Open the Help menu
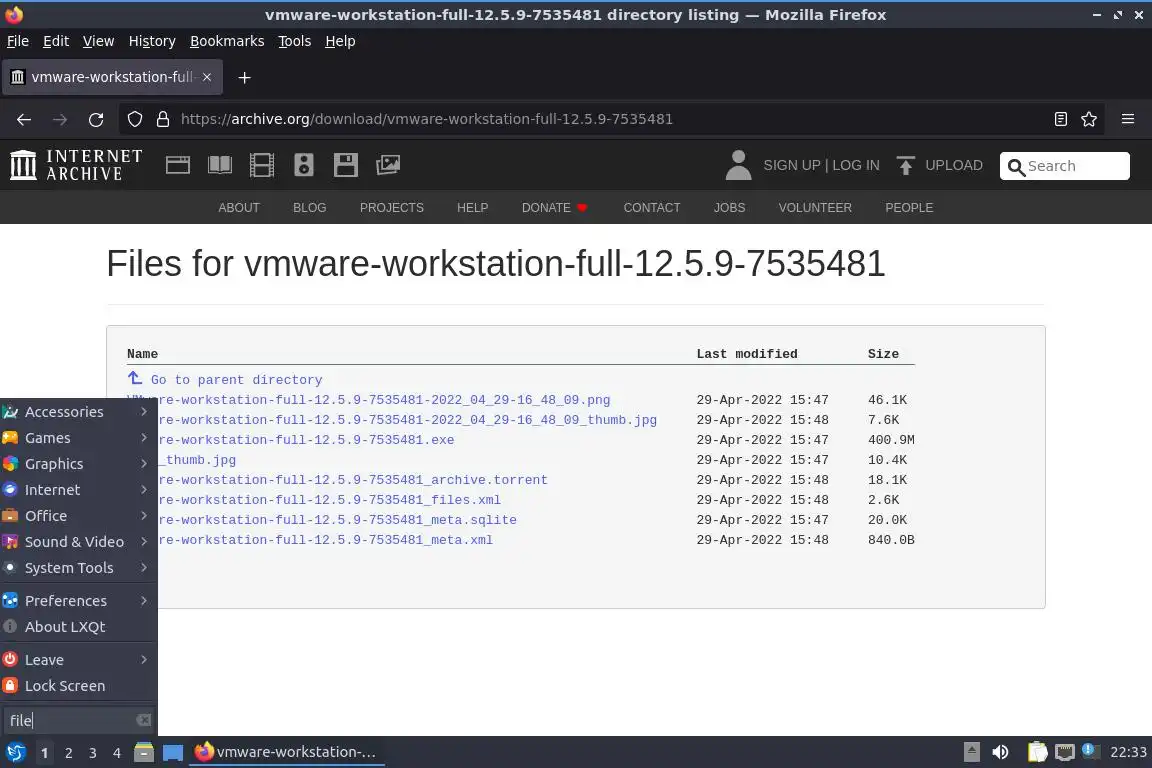Viewport: 1152px width, 768px height. [x=340, y=41]
